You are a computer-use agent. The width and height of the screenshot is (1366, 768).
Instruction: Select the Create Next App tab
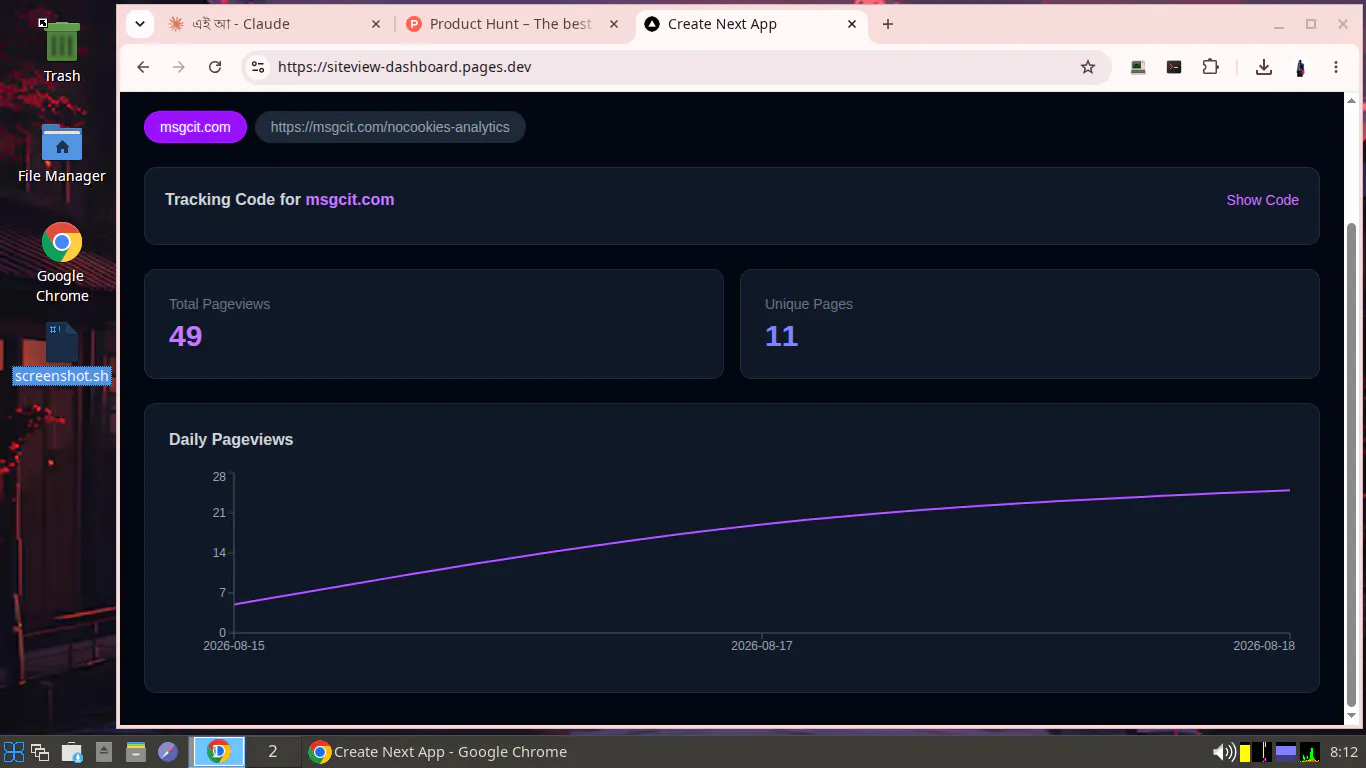[x=752, y=24]
